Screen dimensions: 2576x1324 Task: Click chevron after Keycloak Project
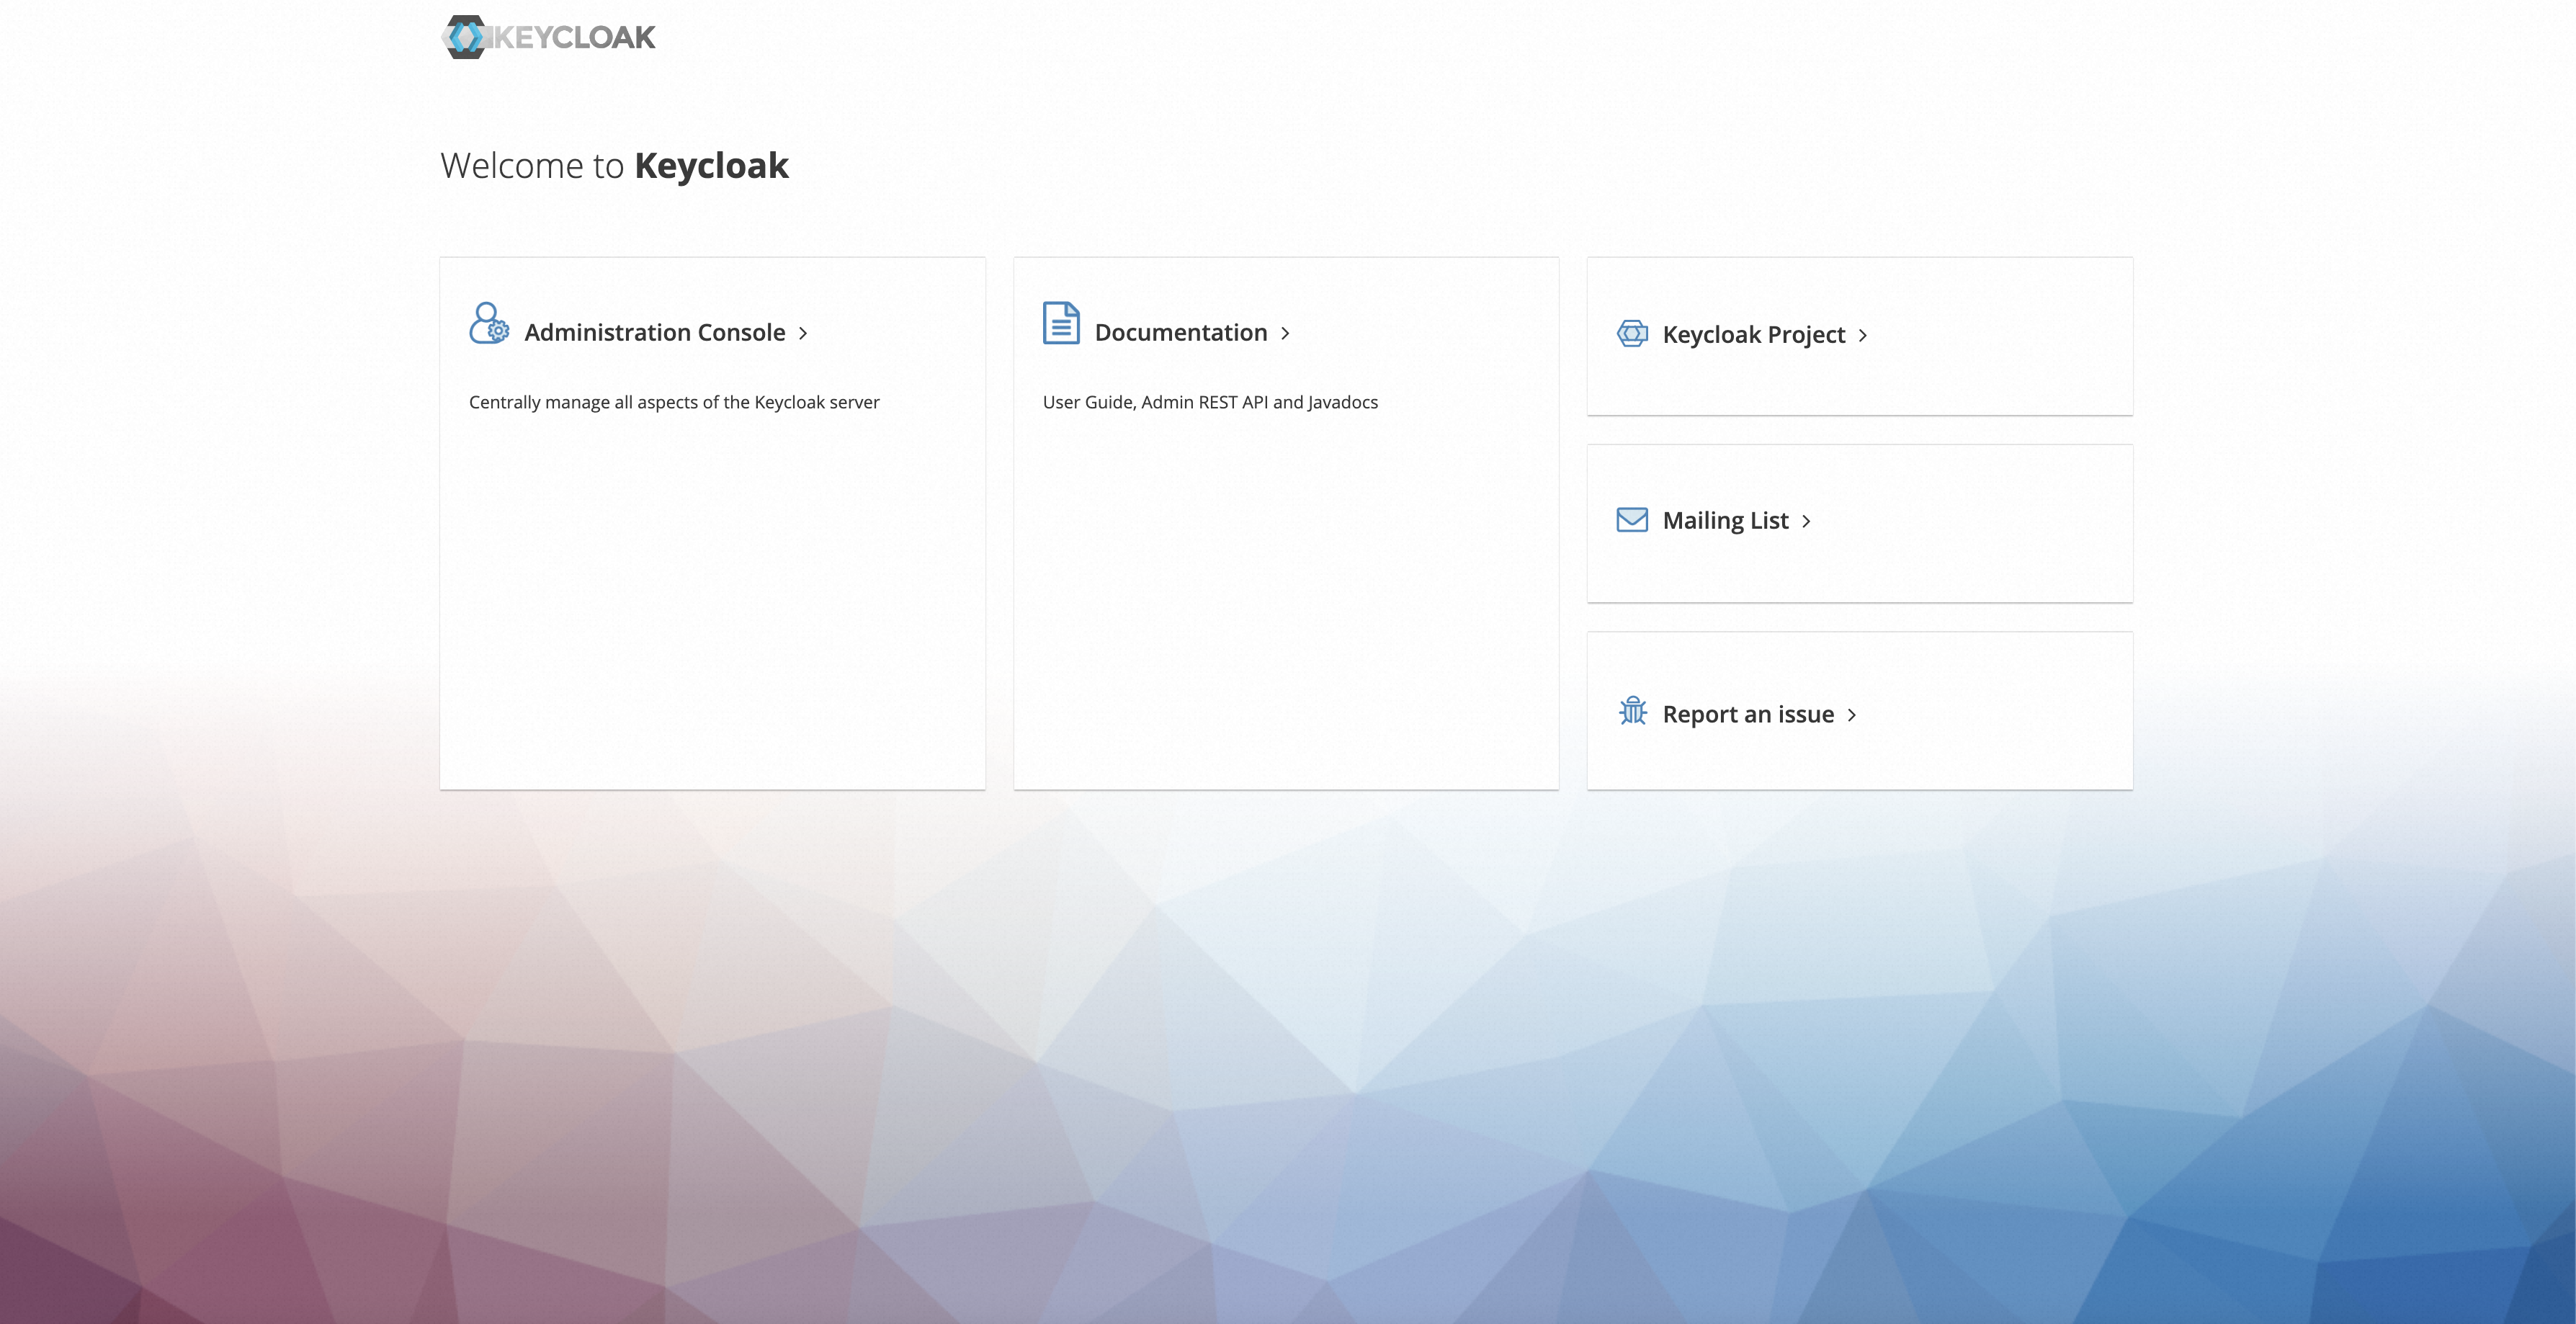(x=1863, y=336)
